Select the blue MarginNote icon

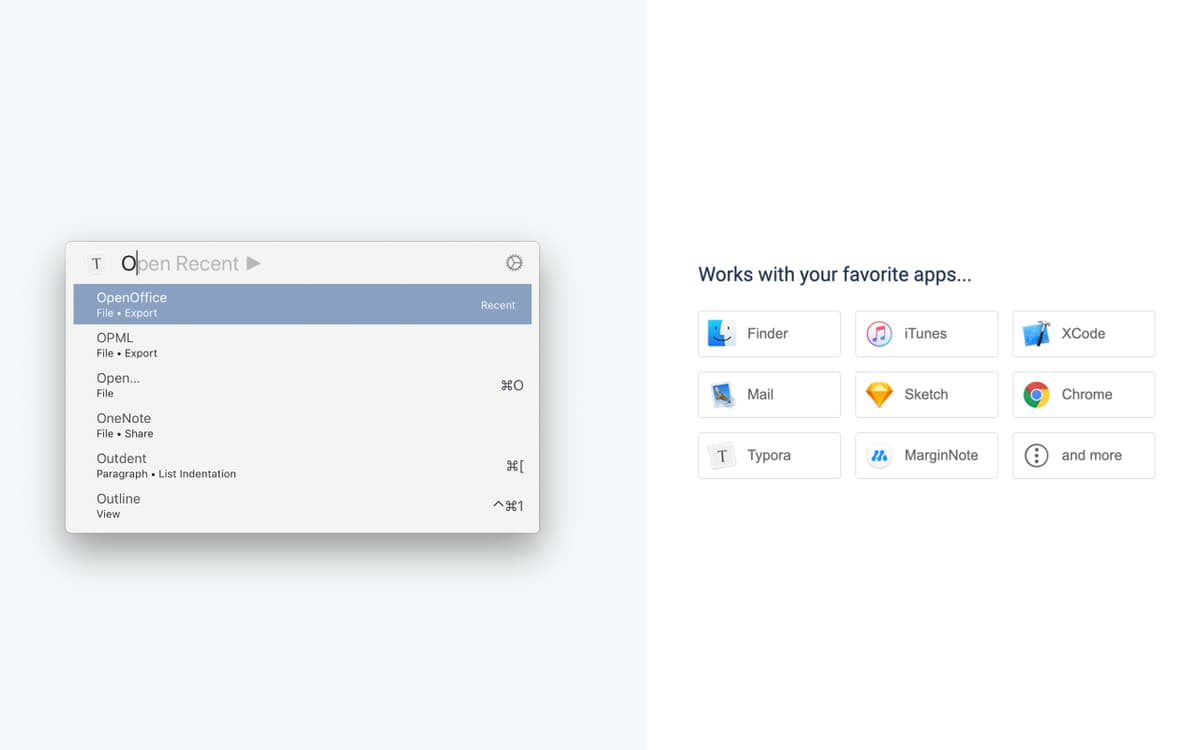877,455
